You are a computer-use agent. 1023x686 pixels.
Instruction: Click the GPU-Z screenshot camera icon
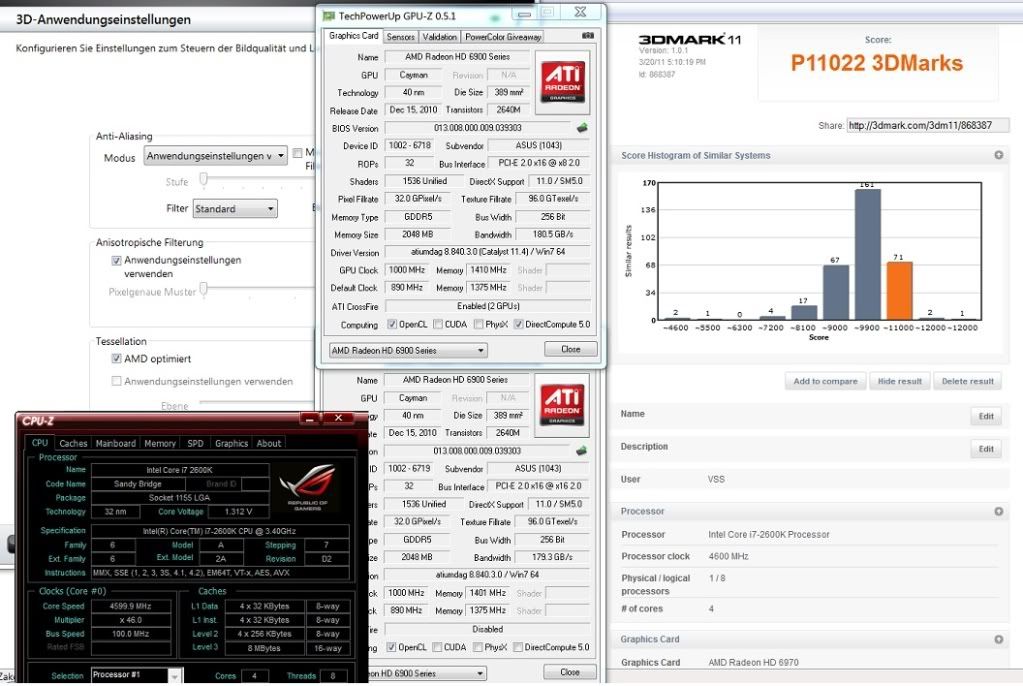coord(588,36)
